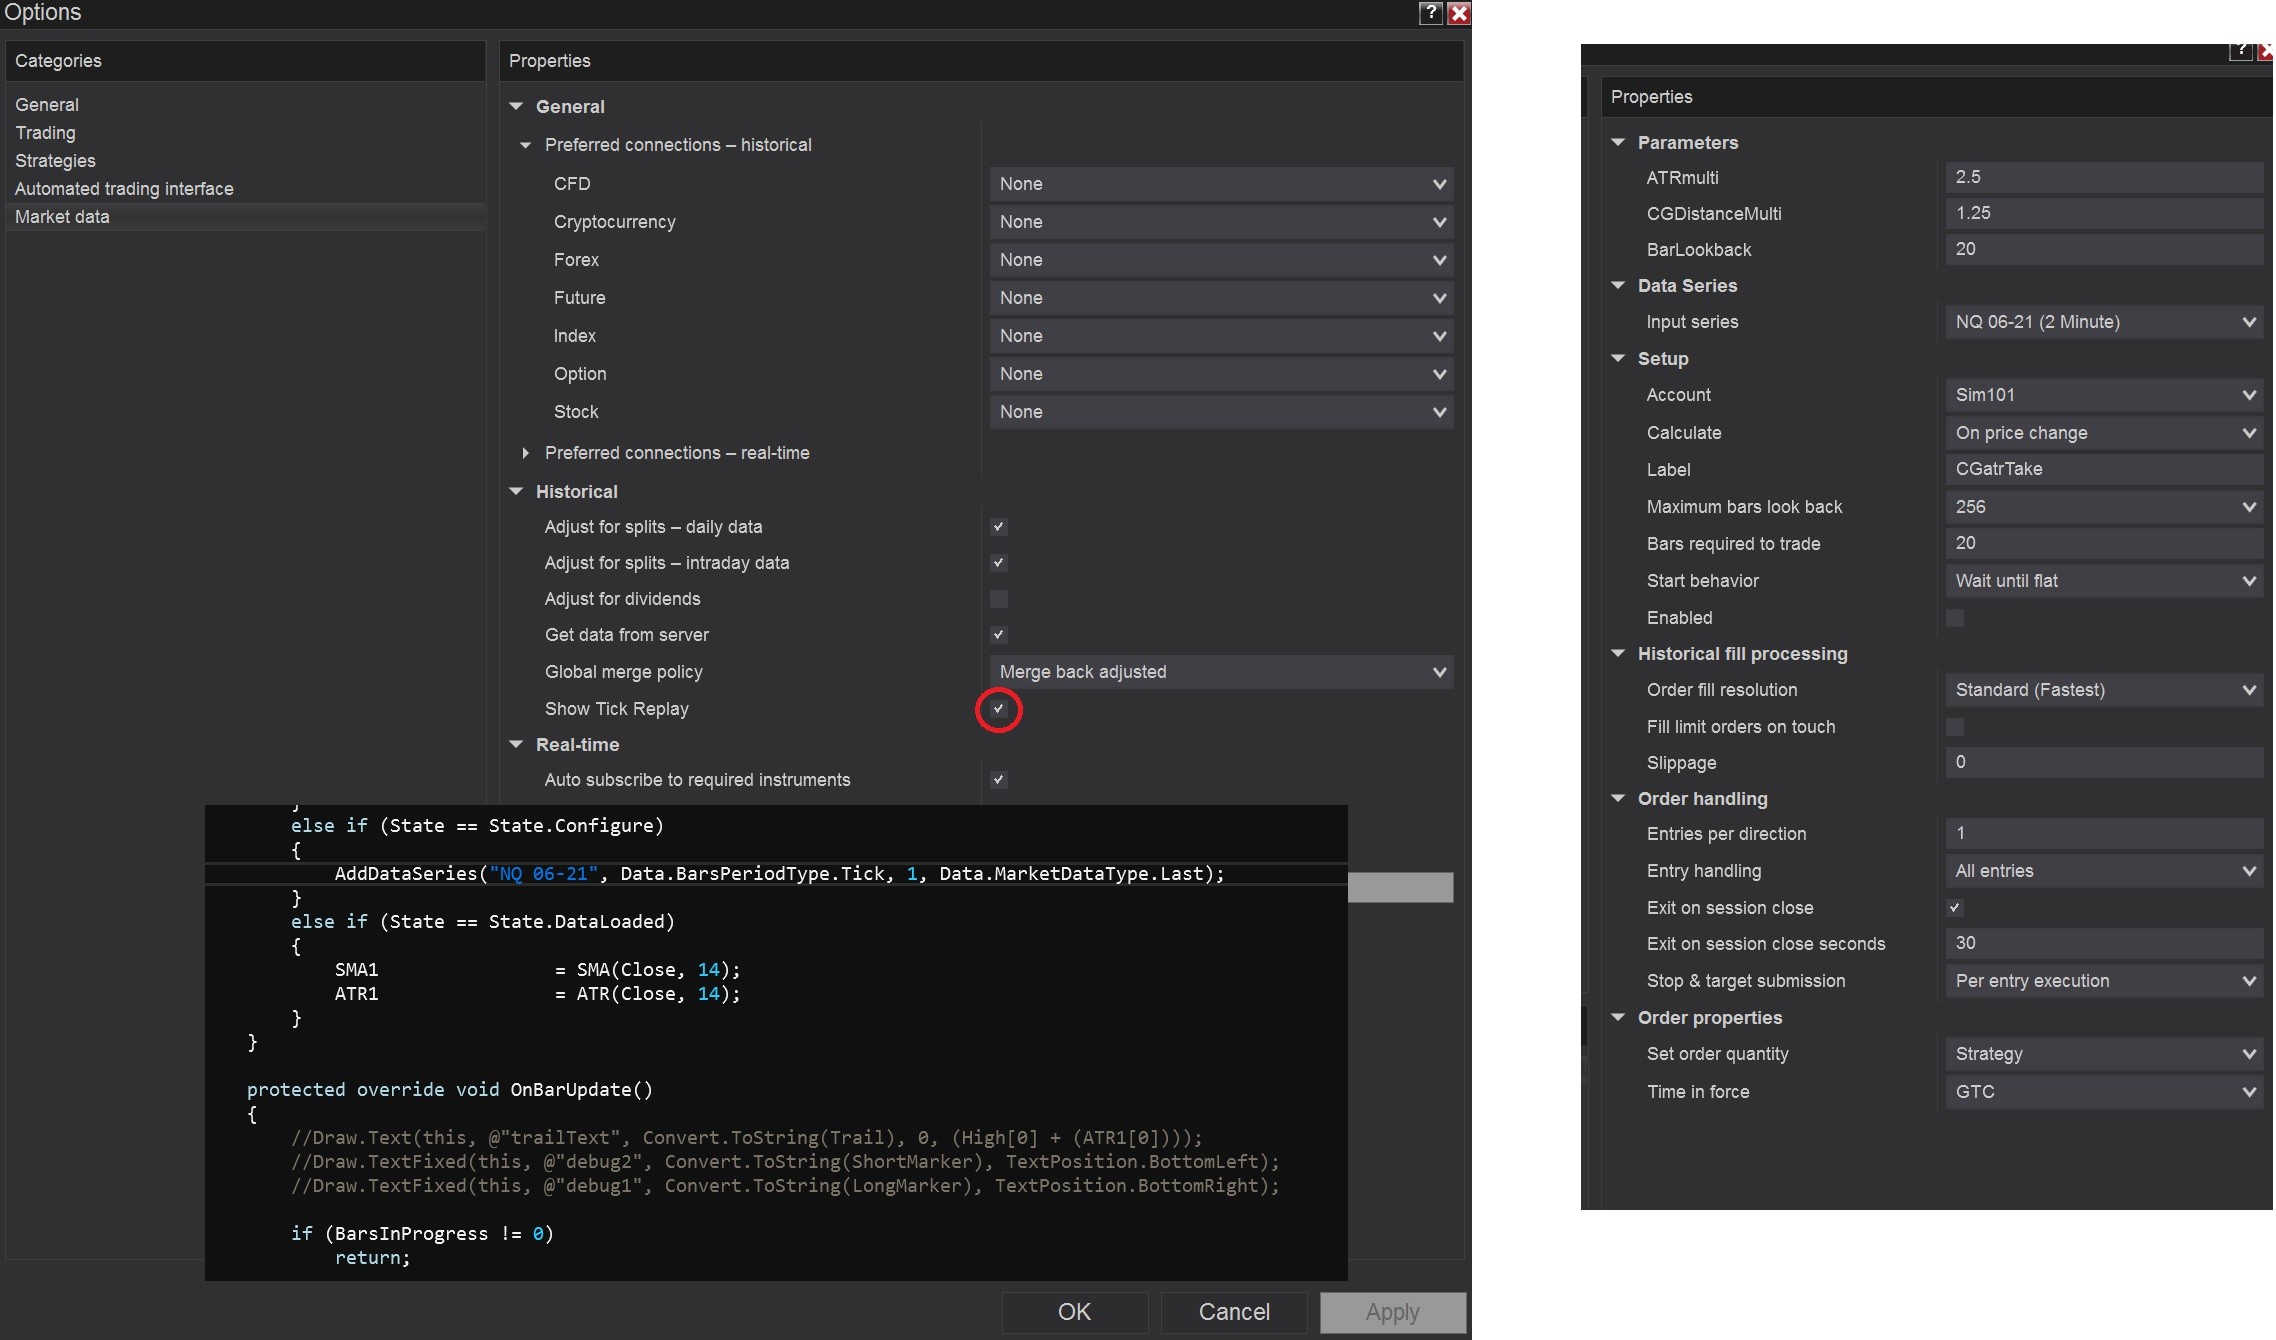Uncheck Exit on session close

tap(1955, 908)
